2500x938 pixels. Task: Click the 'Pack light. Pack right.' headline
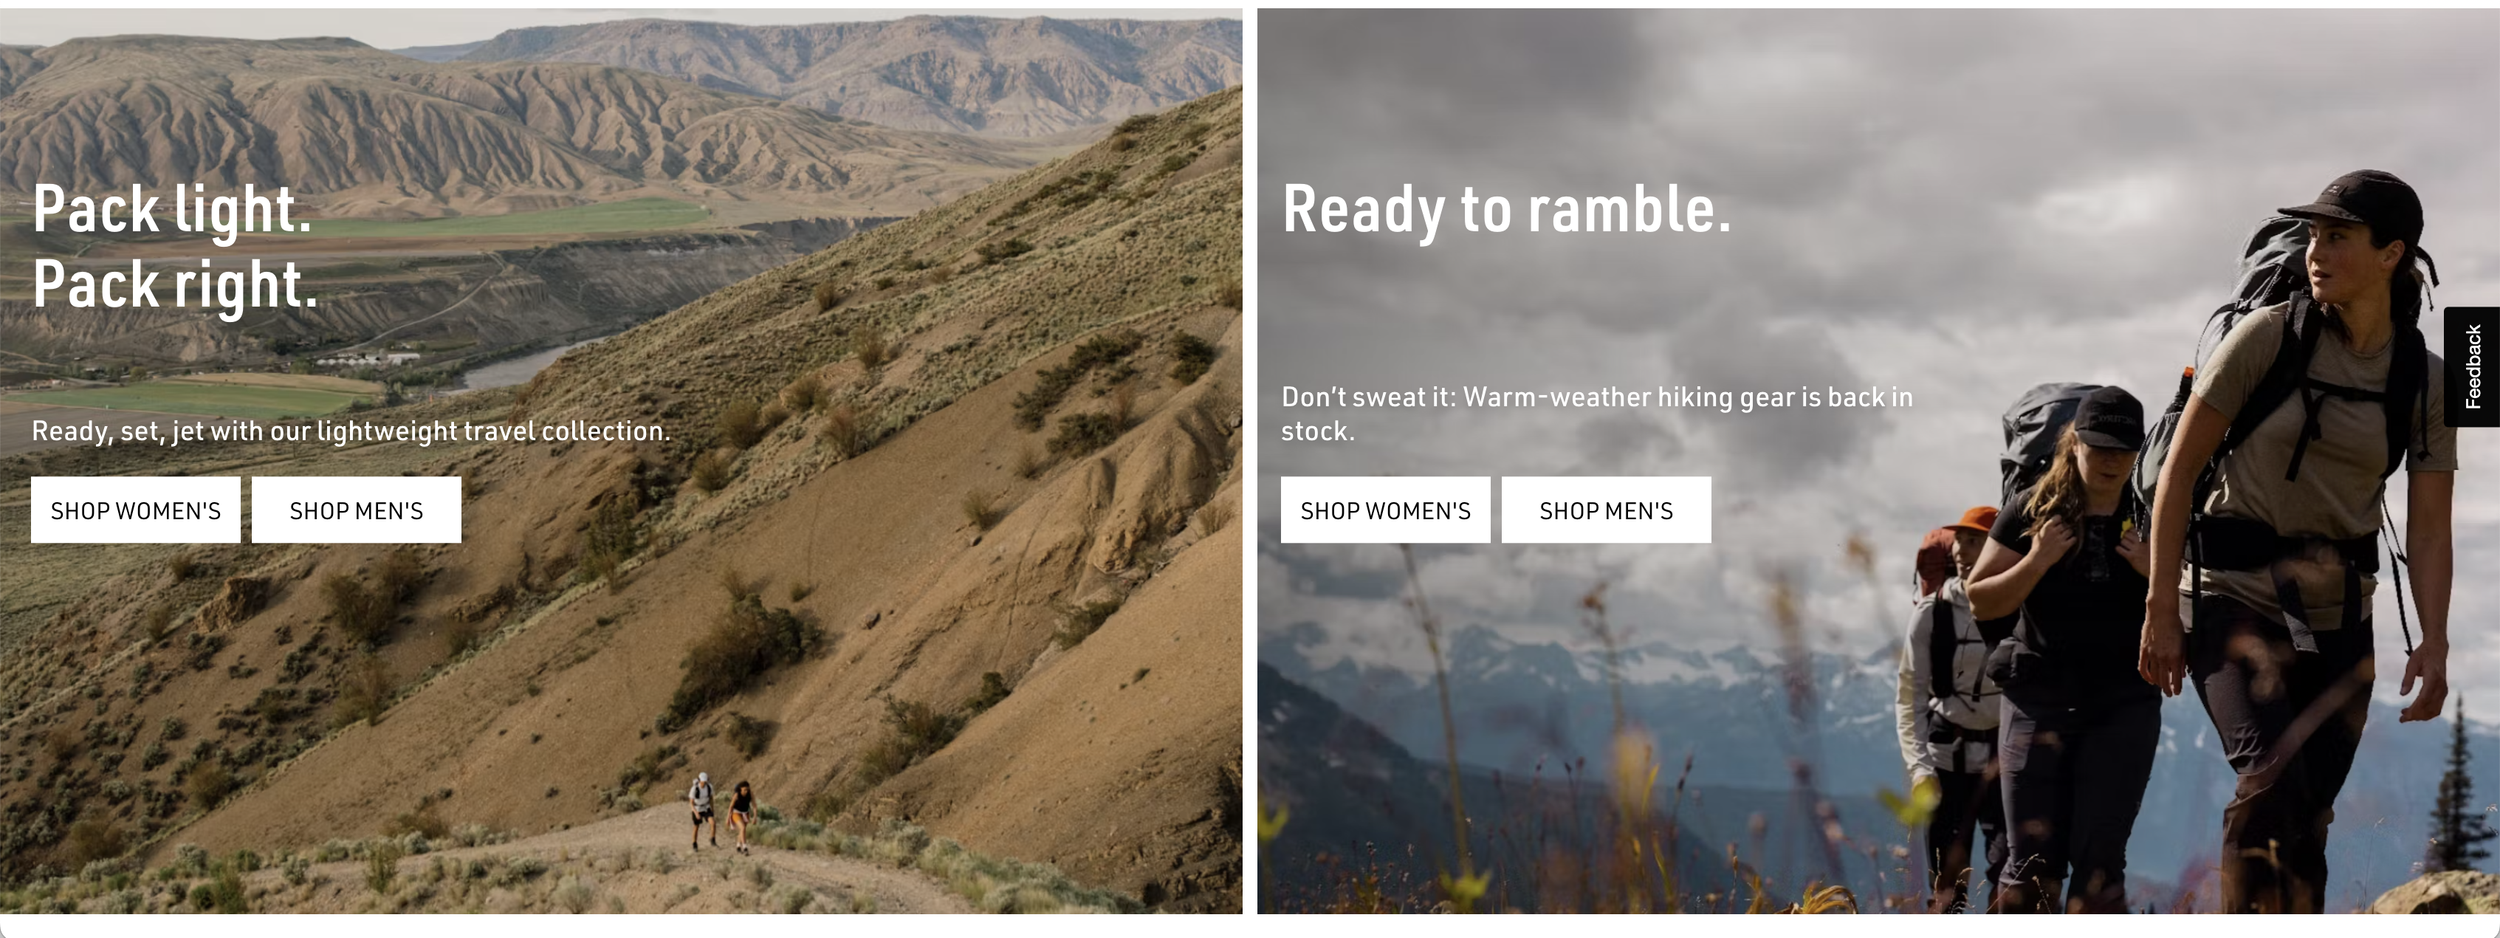click(x=175, y=247)
